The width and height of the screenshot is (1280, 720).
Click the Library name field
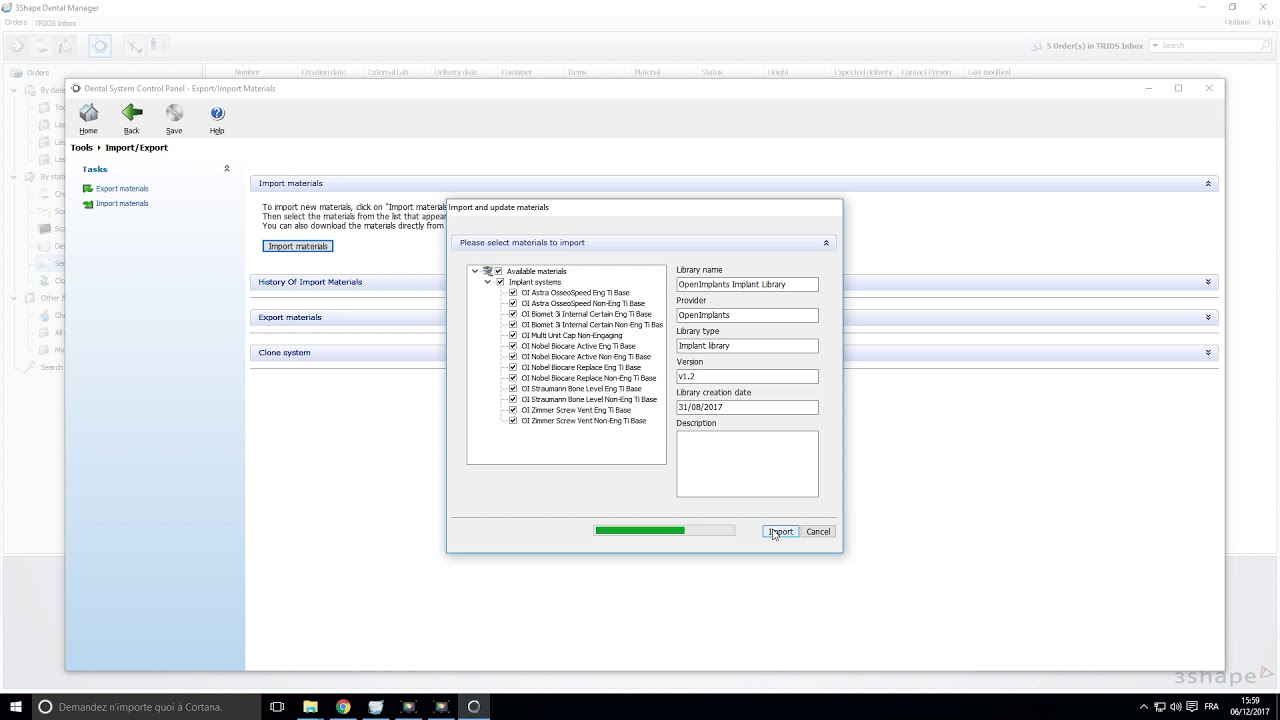[747, 285]
